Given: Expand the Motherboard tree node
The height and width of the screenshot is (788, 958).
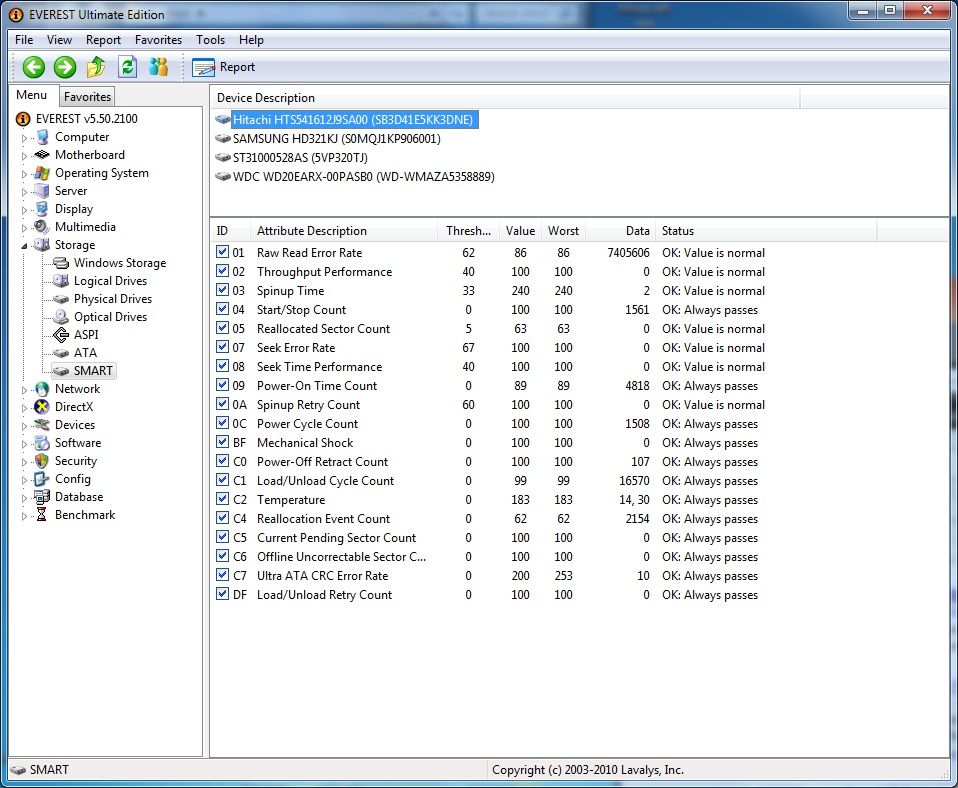Looking at the screenshot, I should coord(24,156).
